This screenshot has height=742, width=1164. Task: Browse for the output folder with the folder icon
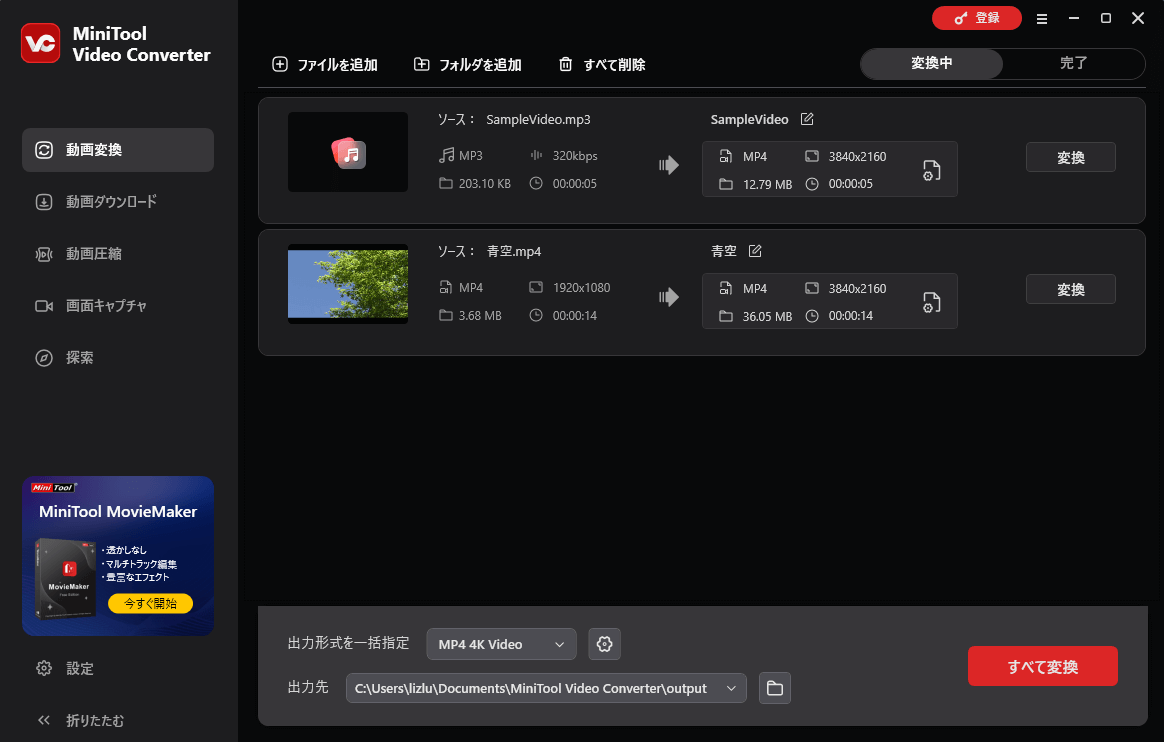[774, 688]
